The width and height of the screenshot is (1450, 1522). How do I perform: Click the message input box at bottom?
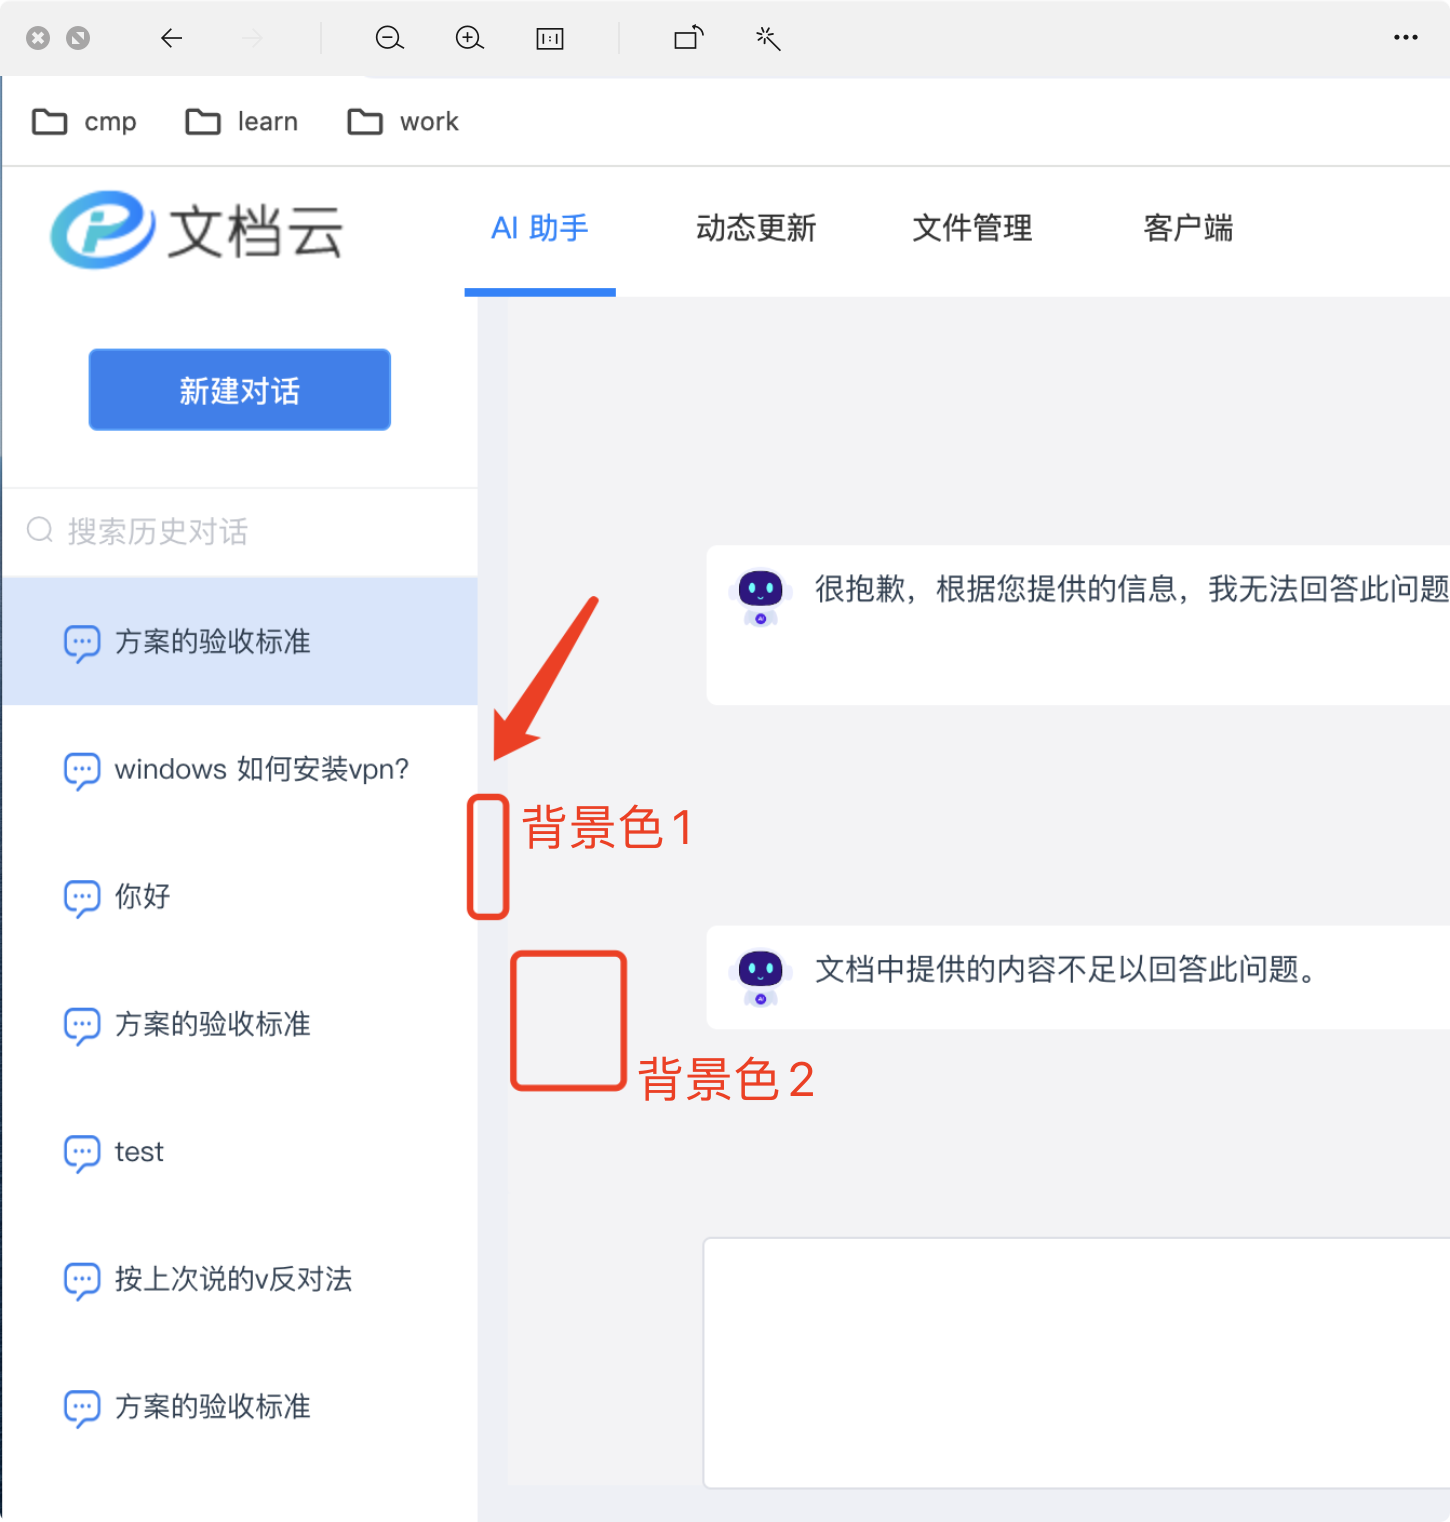(x=1076, y=1363)
